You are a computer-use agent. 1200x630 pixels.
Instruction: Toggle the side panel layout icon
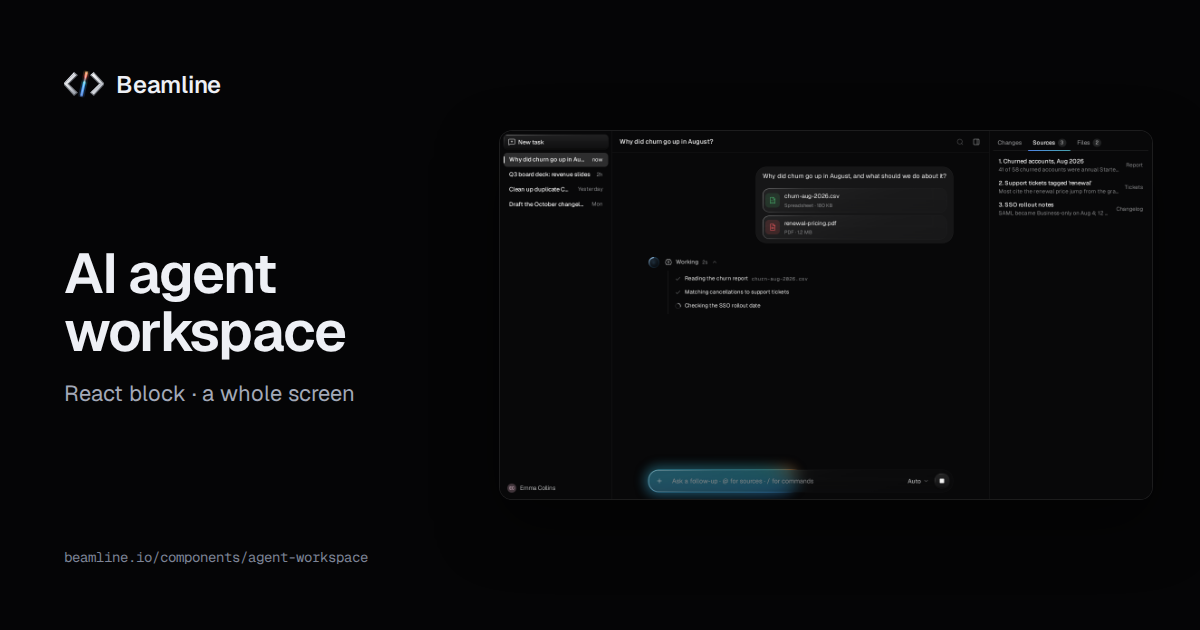(x=976, y=142)
